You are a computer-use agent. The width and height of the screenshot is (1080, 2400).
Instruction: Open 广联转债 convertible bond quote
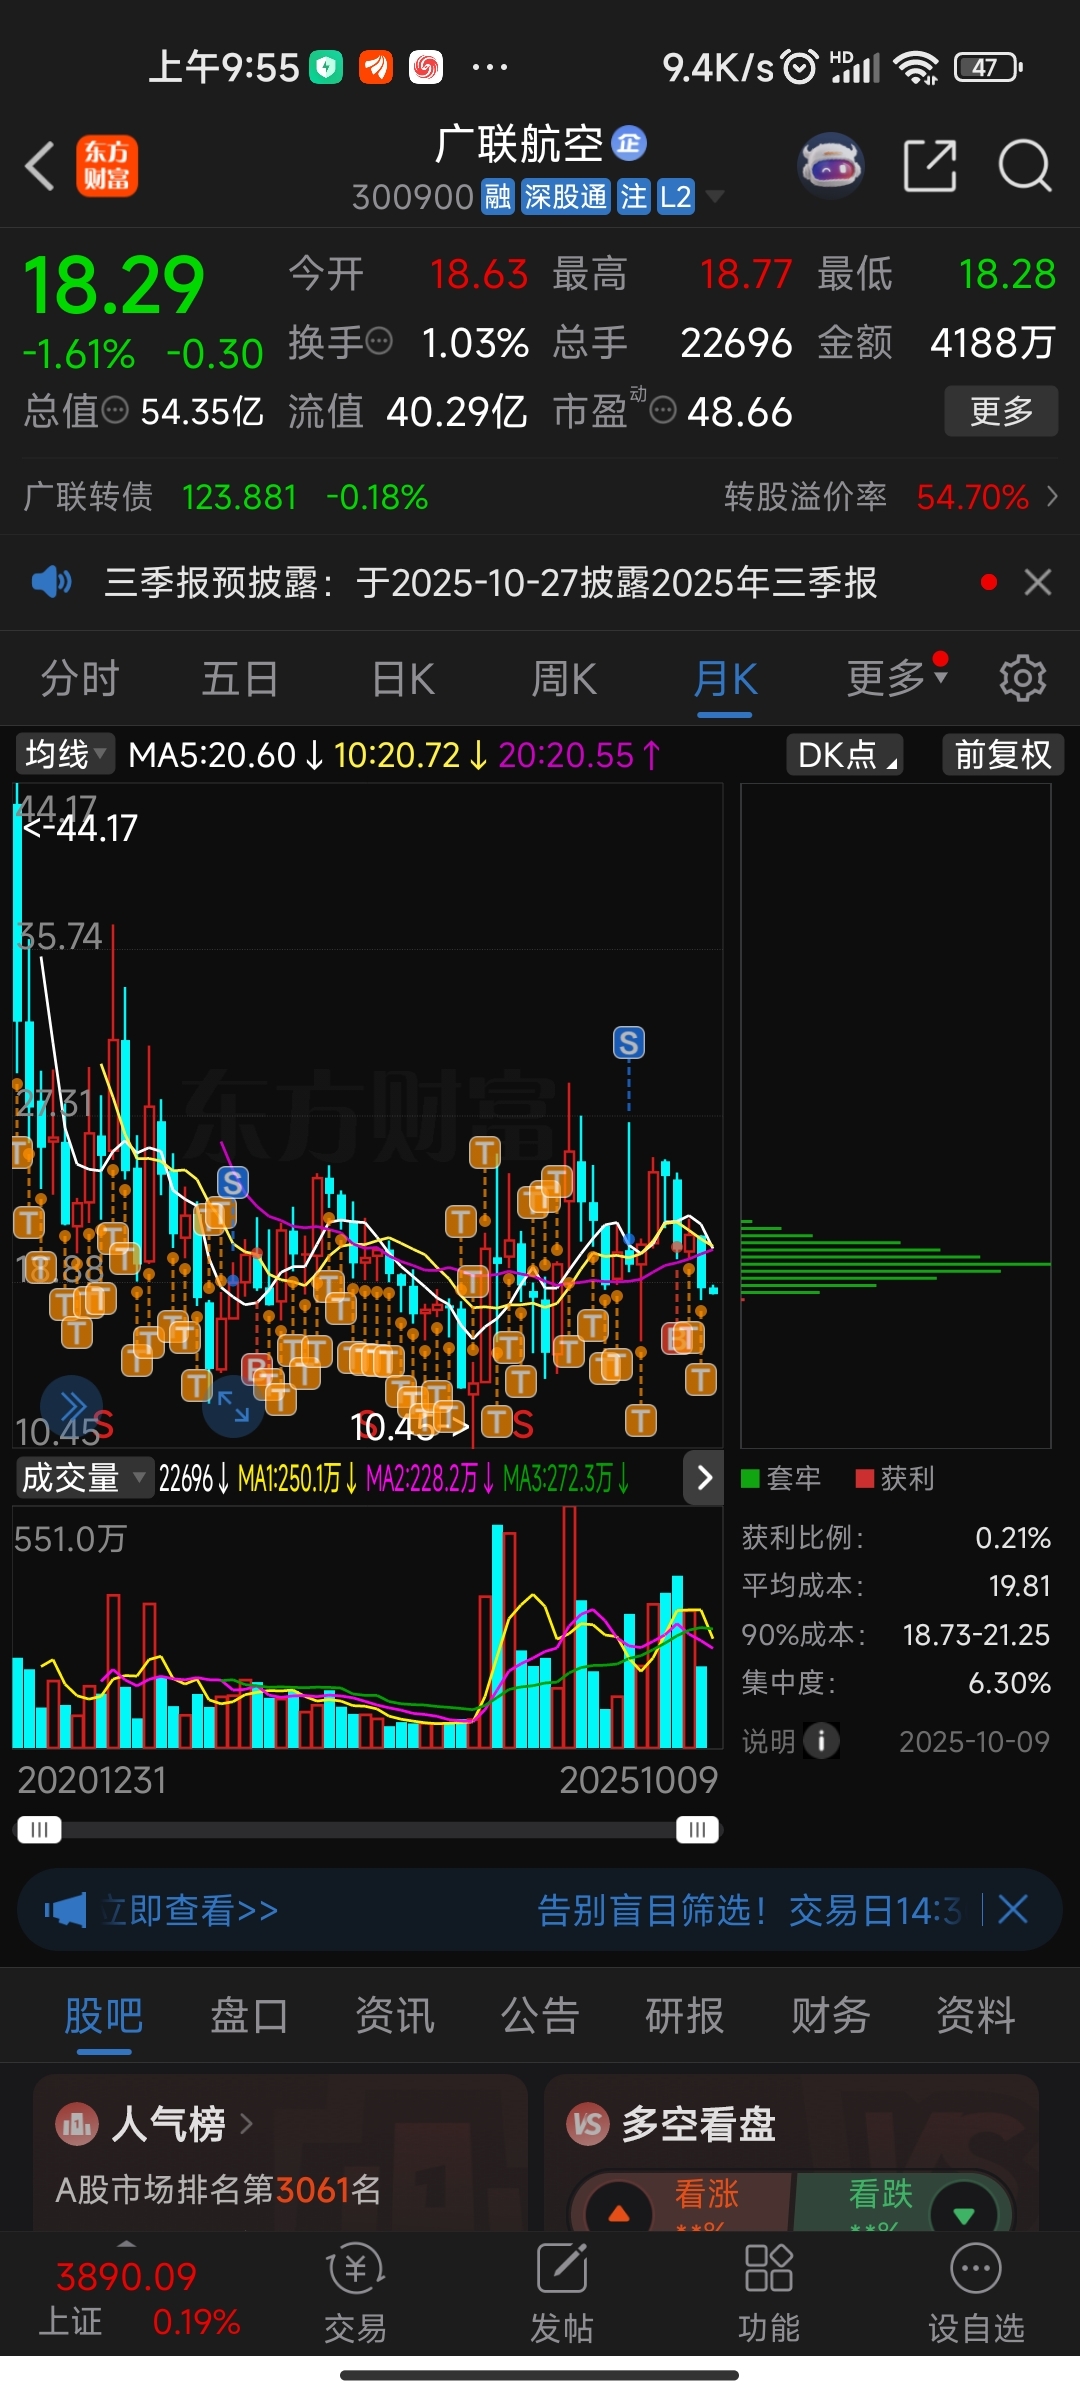click(x=226, y=496)
